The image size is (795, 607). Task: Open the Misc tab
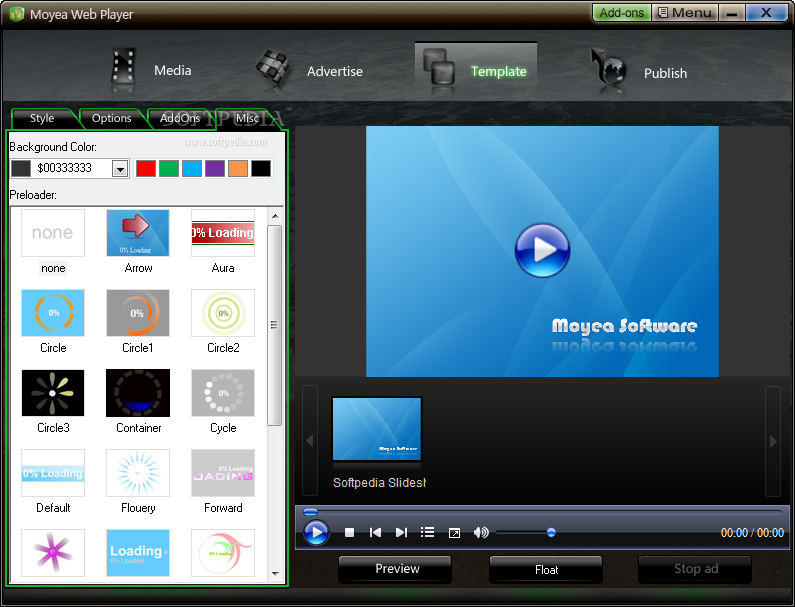[x=247, y=118]
